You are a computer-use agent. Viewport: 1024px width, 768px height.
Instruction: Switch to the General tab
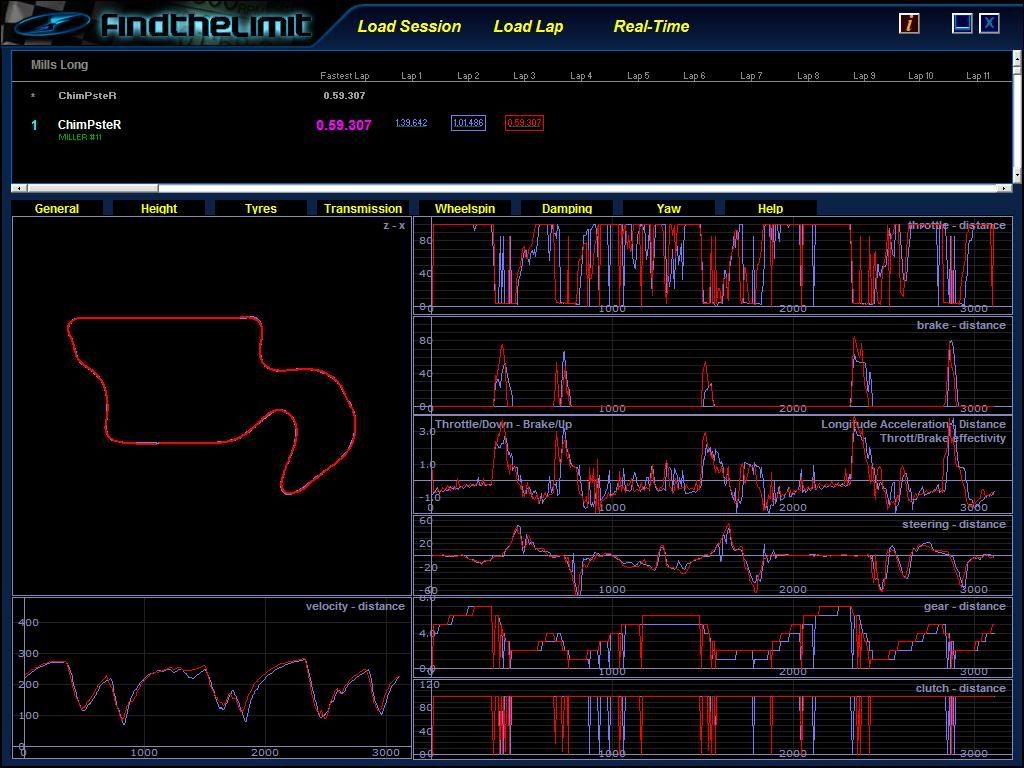tap(57, 208)
